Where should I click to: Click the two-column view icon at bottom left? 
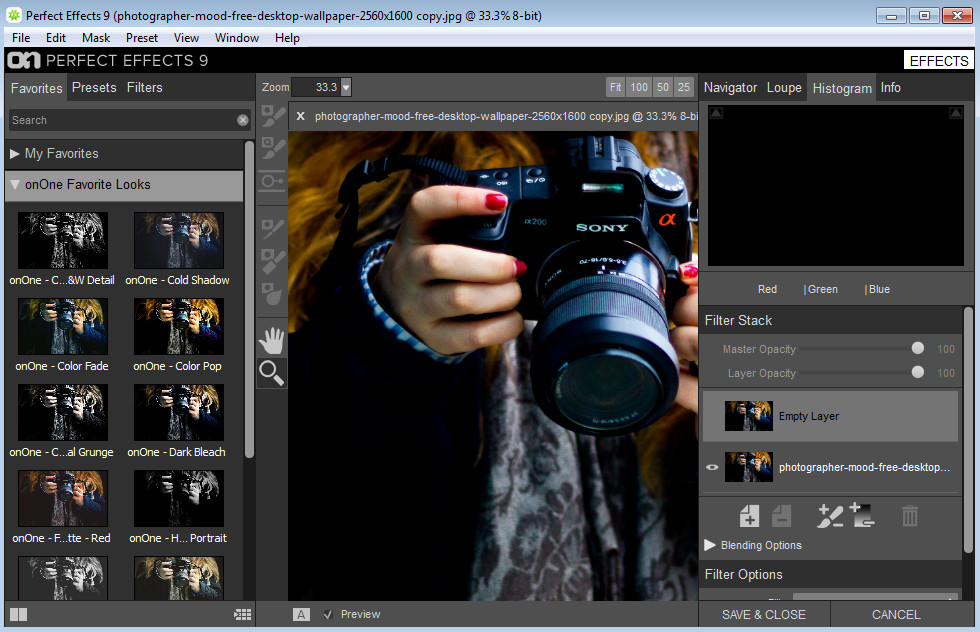click(x=18, y=614)
